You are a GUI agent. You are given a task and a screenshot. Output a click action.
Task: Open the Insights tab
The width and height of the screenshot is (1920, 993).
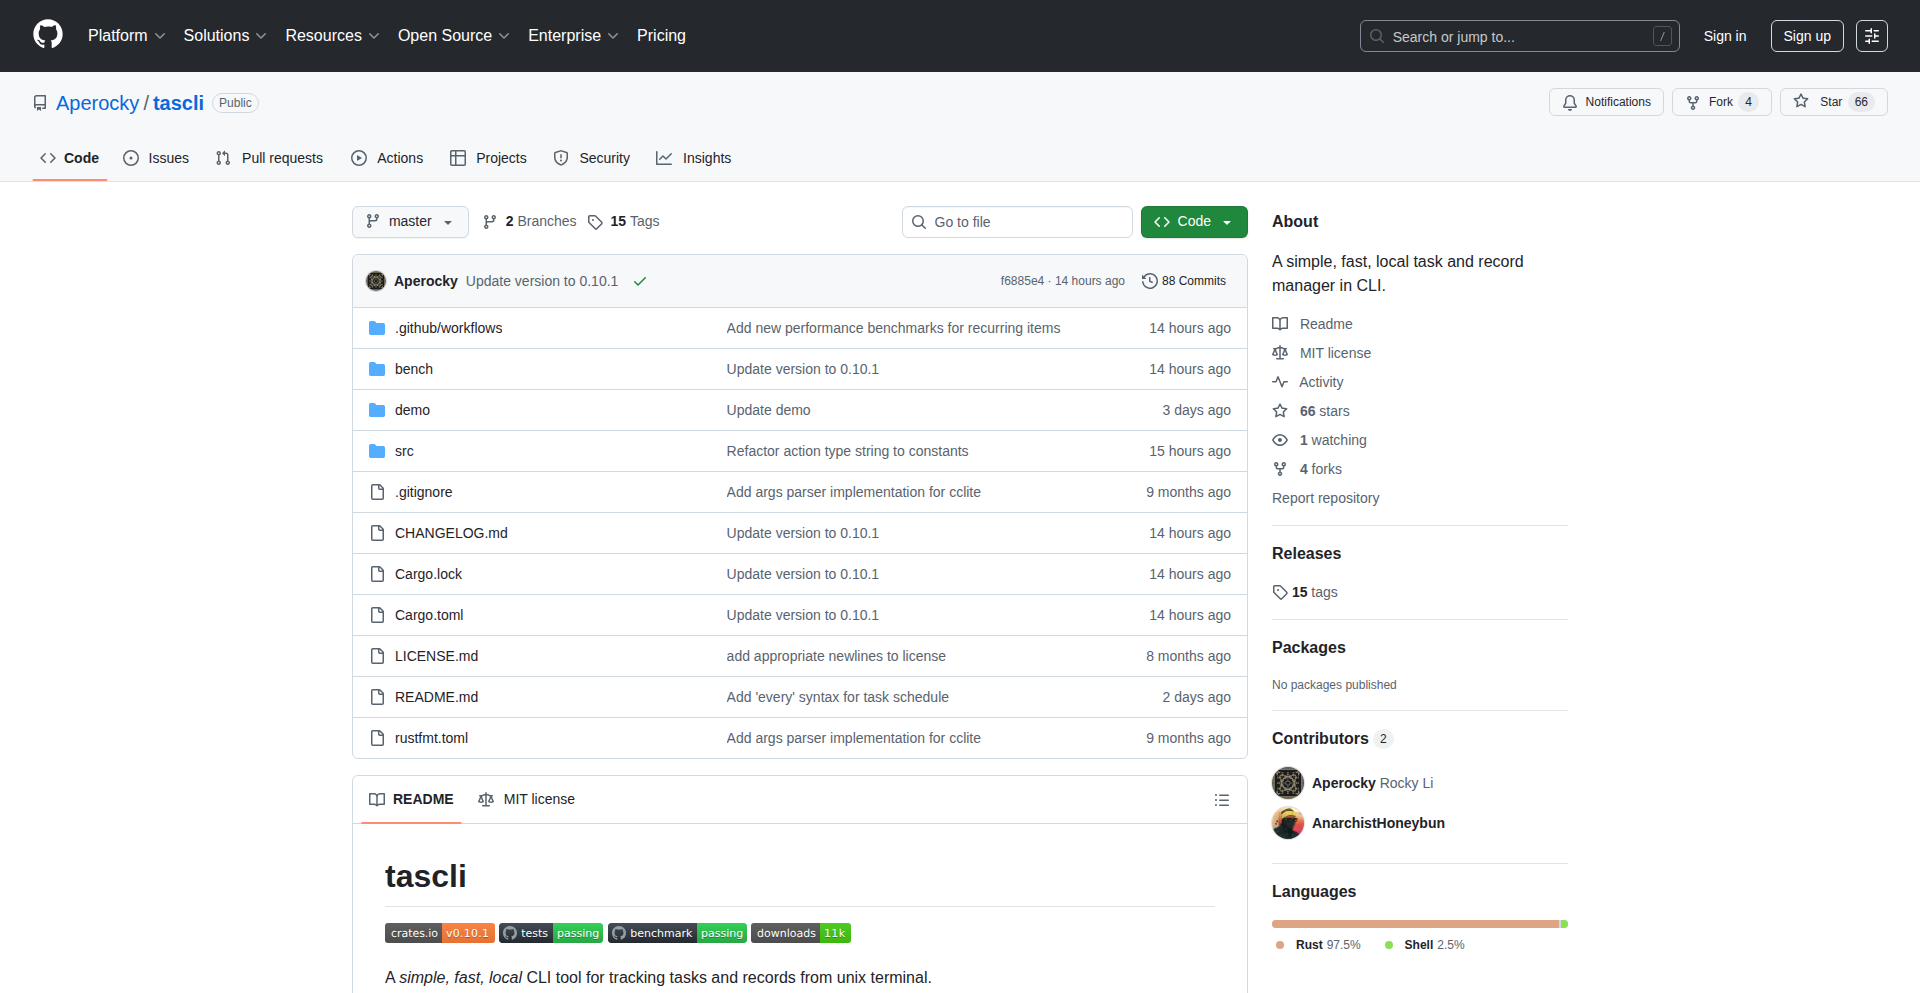tap(707, 157)
